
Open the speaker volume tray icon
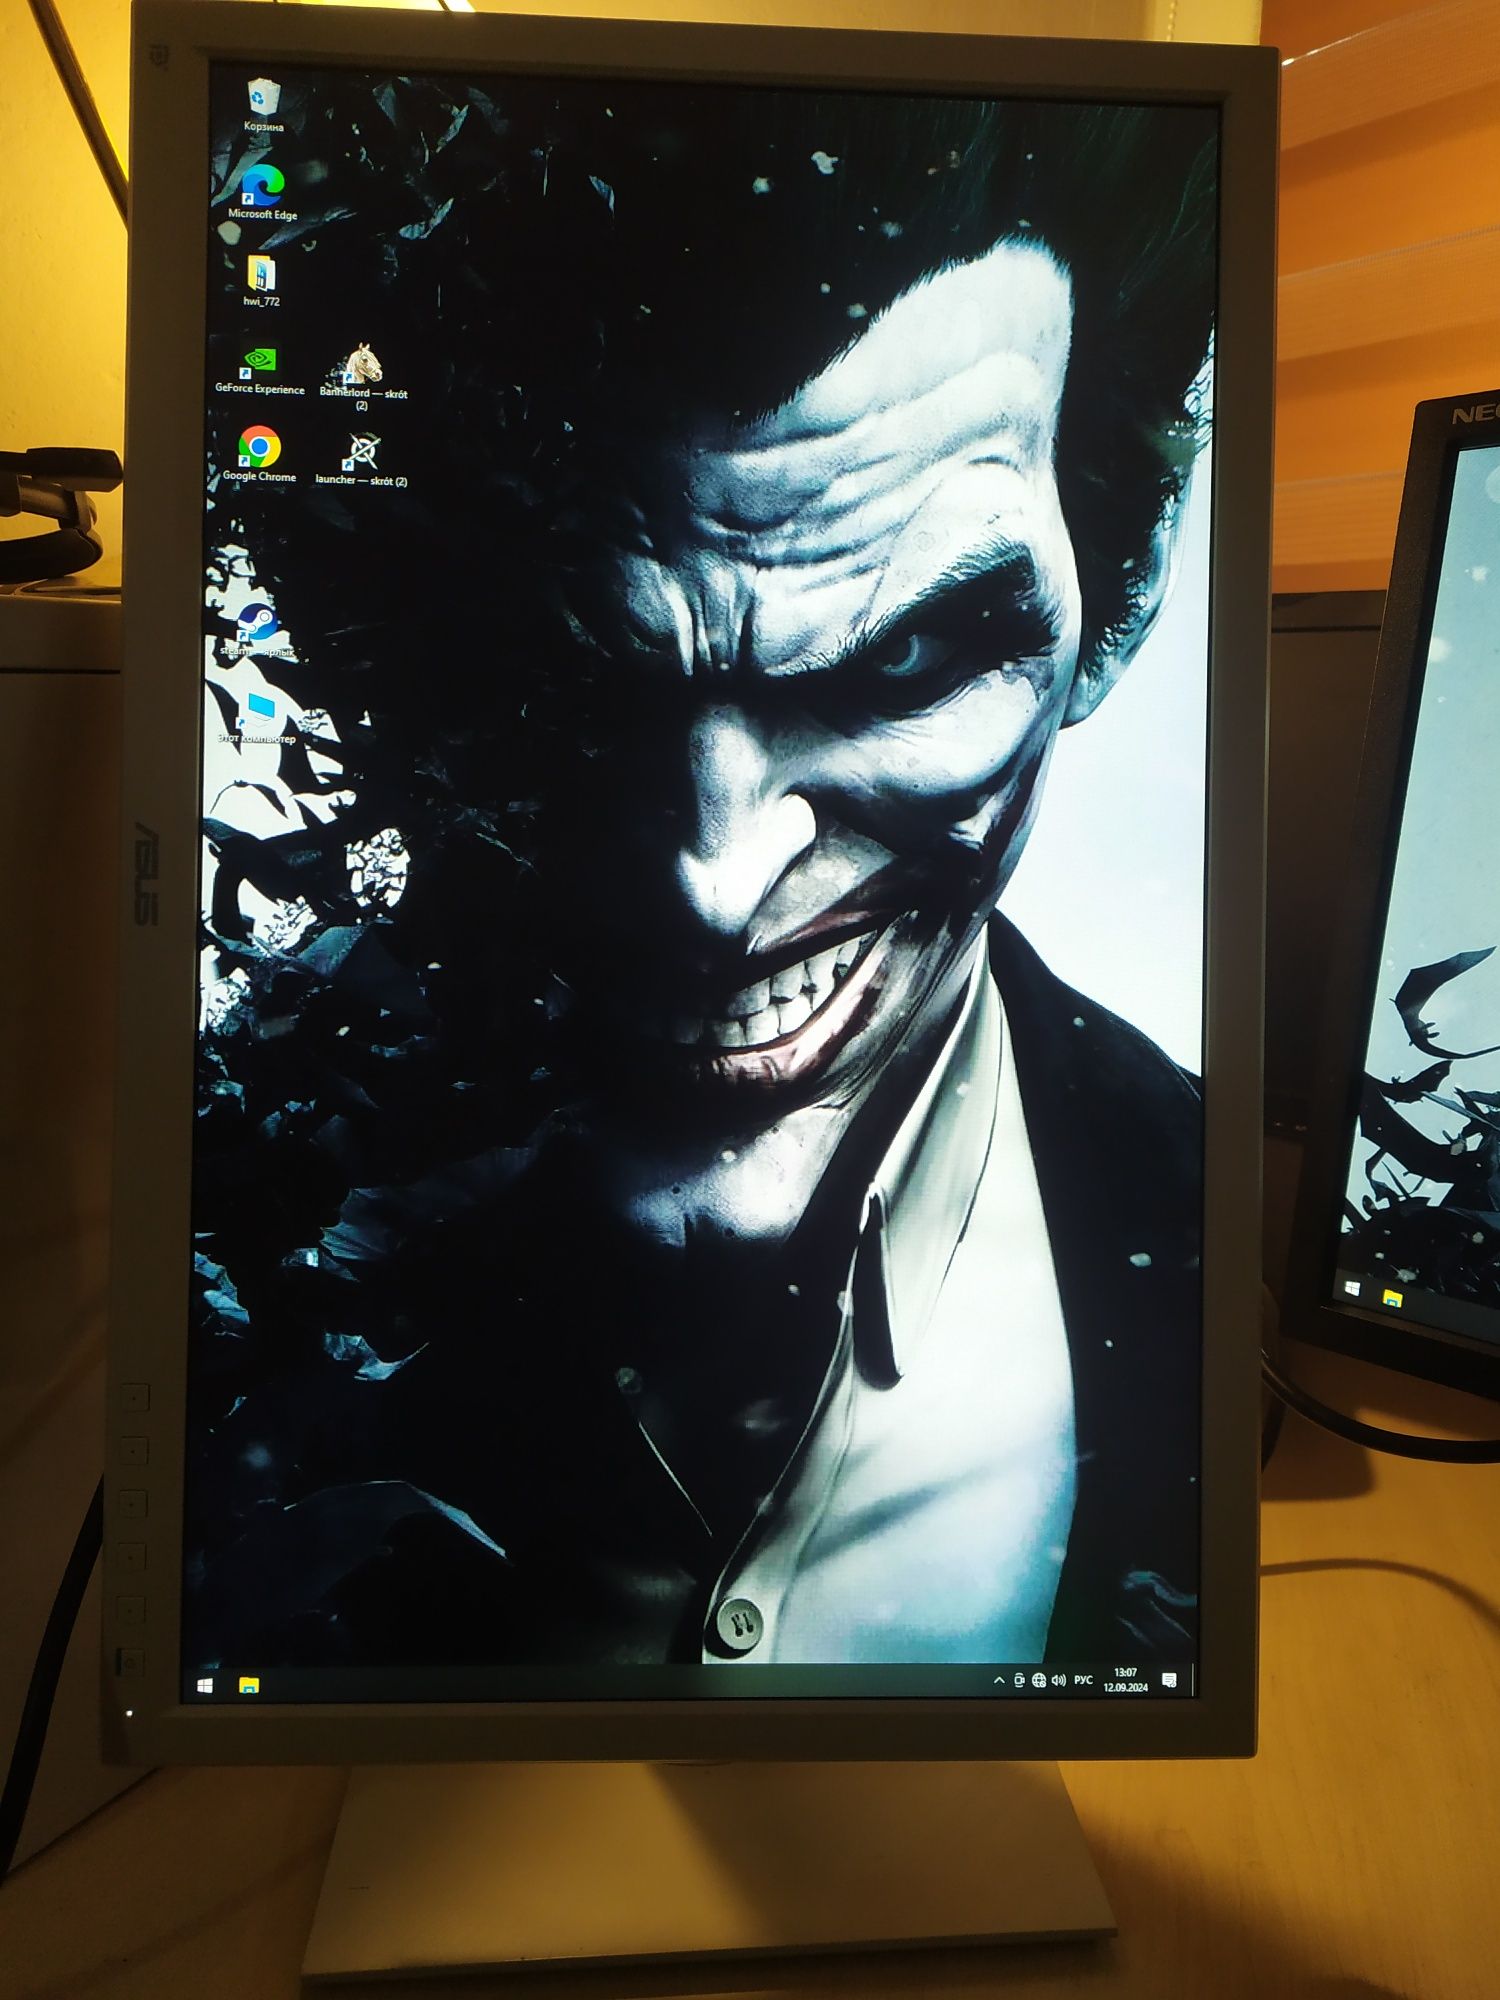pos(1058,1681)
